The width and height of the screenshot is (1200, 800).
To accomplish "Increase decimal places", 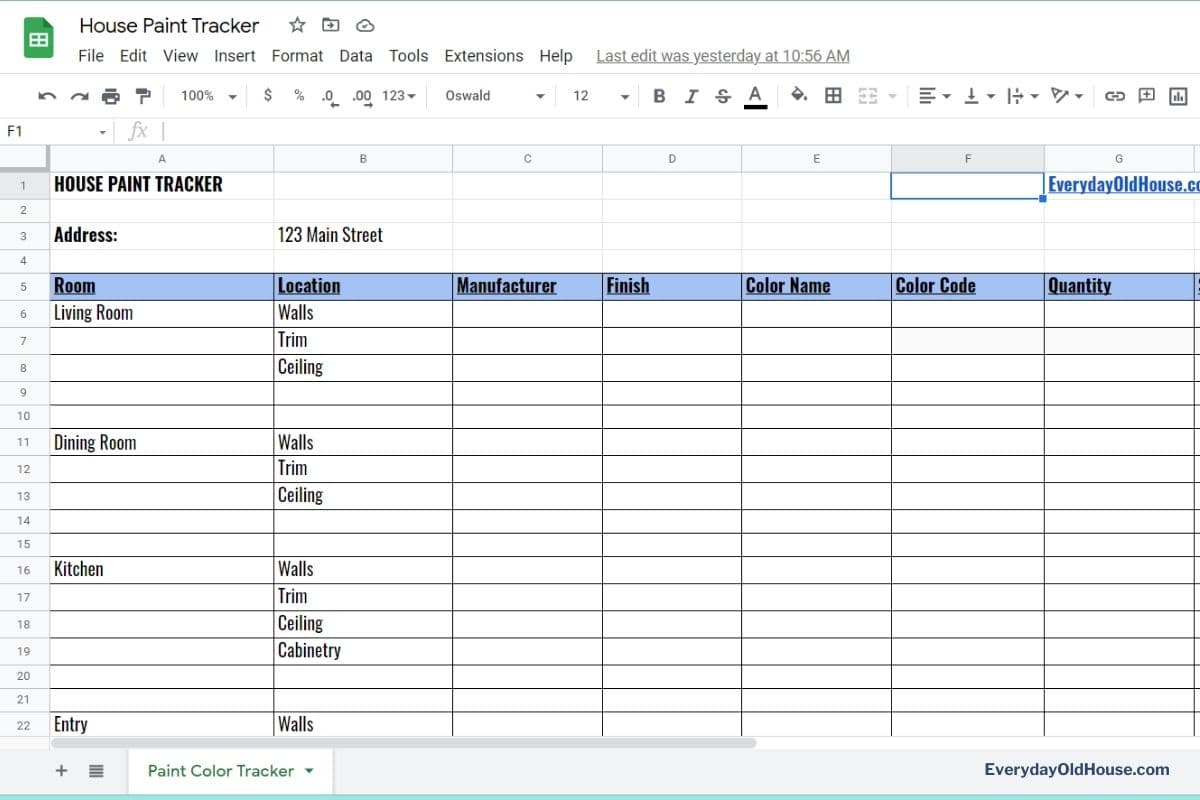I will coord(362,96).
